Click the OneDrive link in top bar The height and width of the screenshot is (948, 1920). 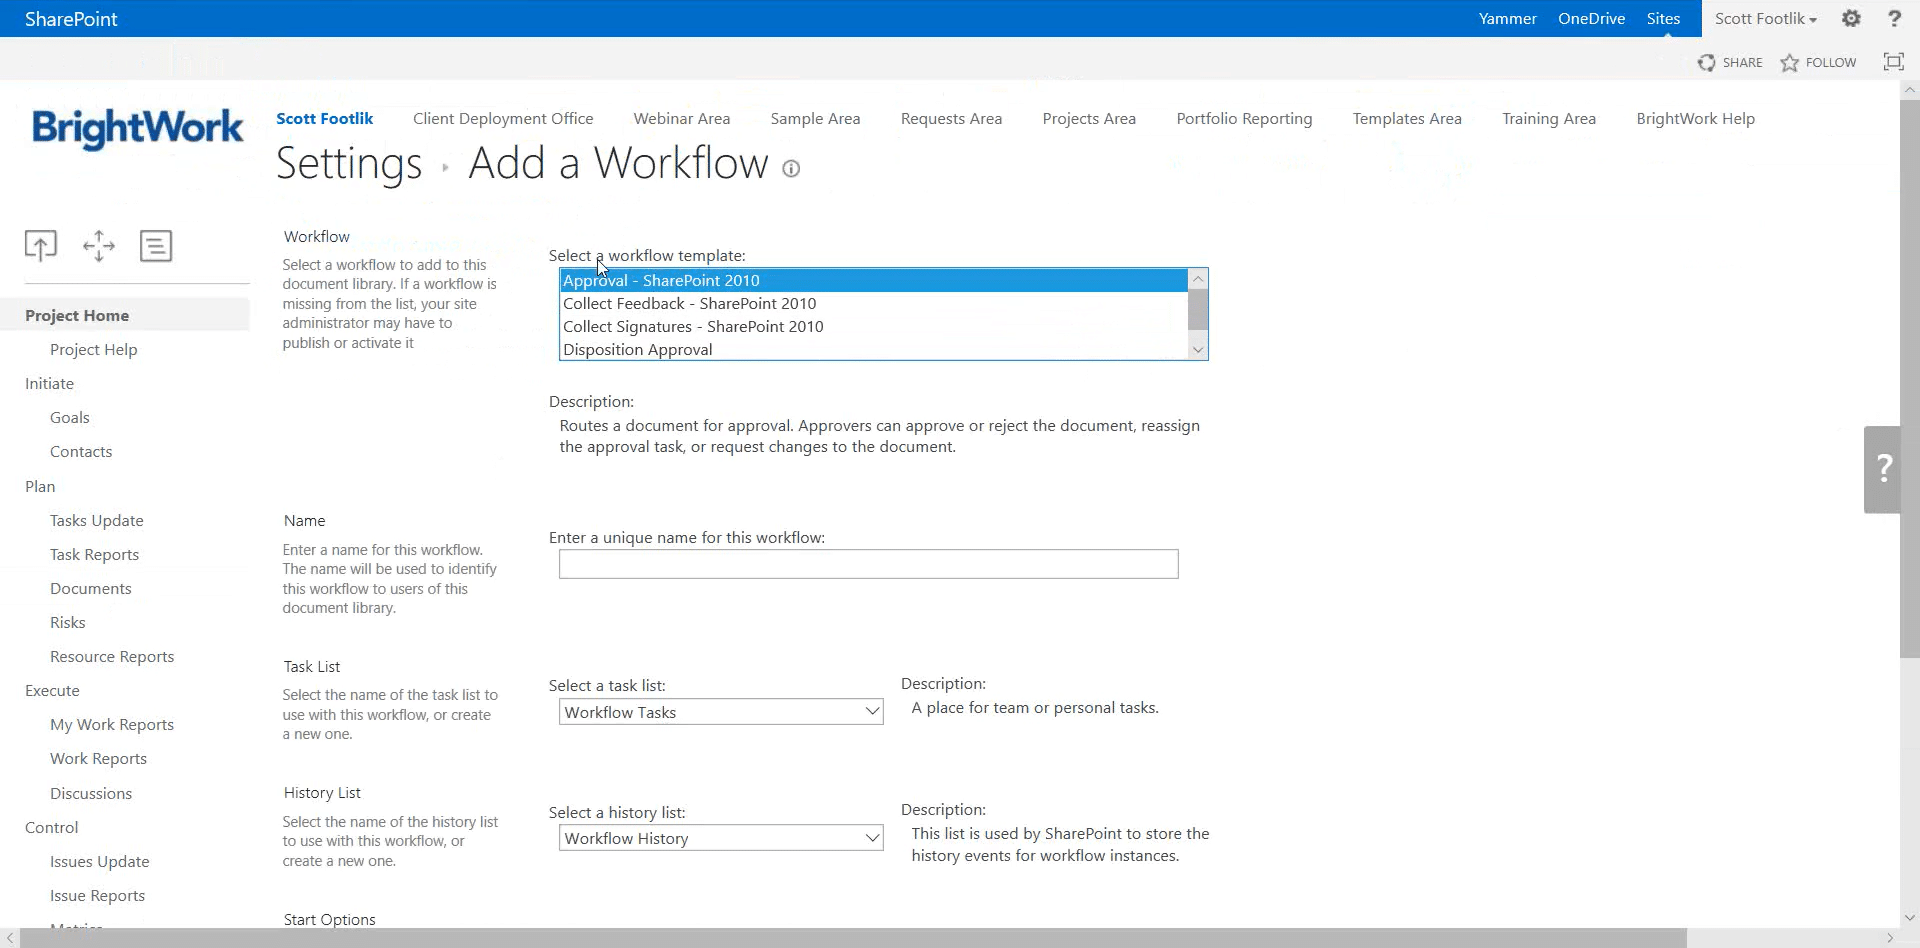pos(1591,19)
